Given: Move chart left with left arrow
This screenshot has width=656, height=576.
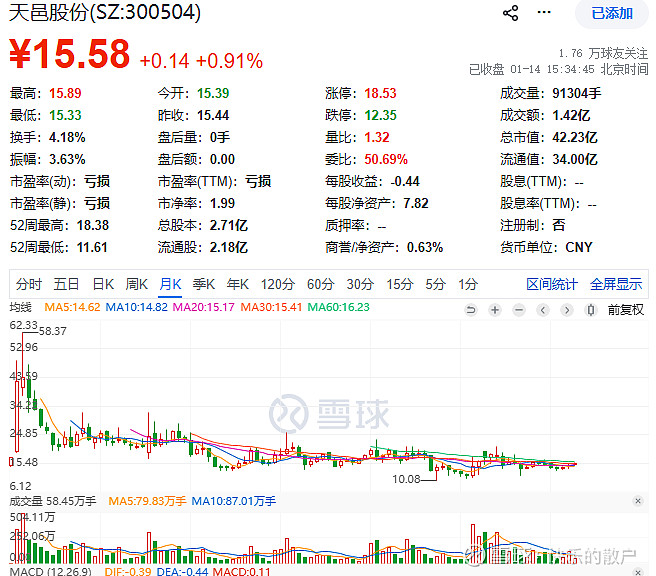Looking at the screenshot, I should tap(543, 310).
